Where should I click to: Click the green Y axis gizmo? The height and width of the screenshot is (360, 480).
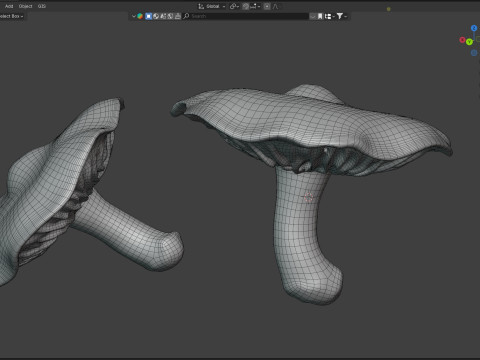click(469, 42)
